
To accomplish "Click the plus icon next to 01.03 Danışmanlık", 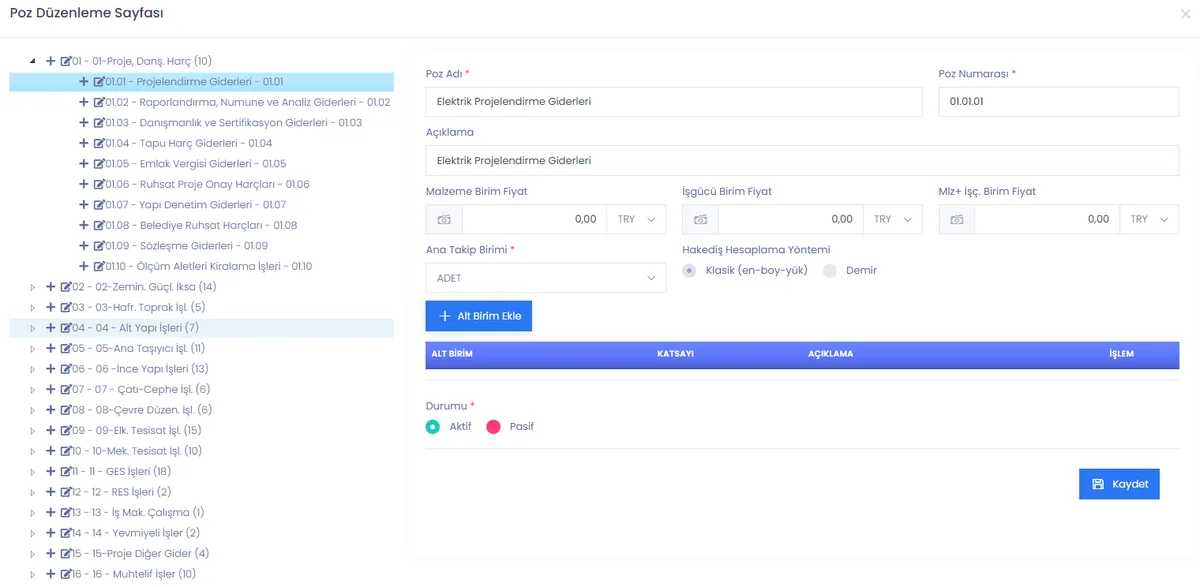I will pos(84,123).
